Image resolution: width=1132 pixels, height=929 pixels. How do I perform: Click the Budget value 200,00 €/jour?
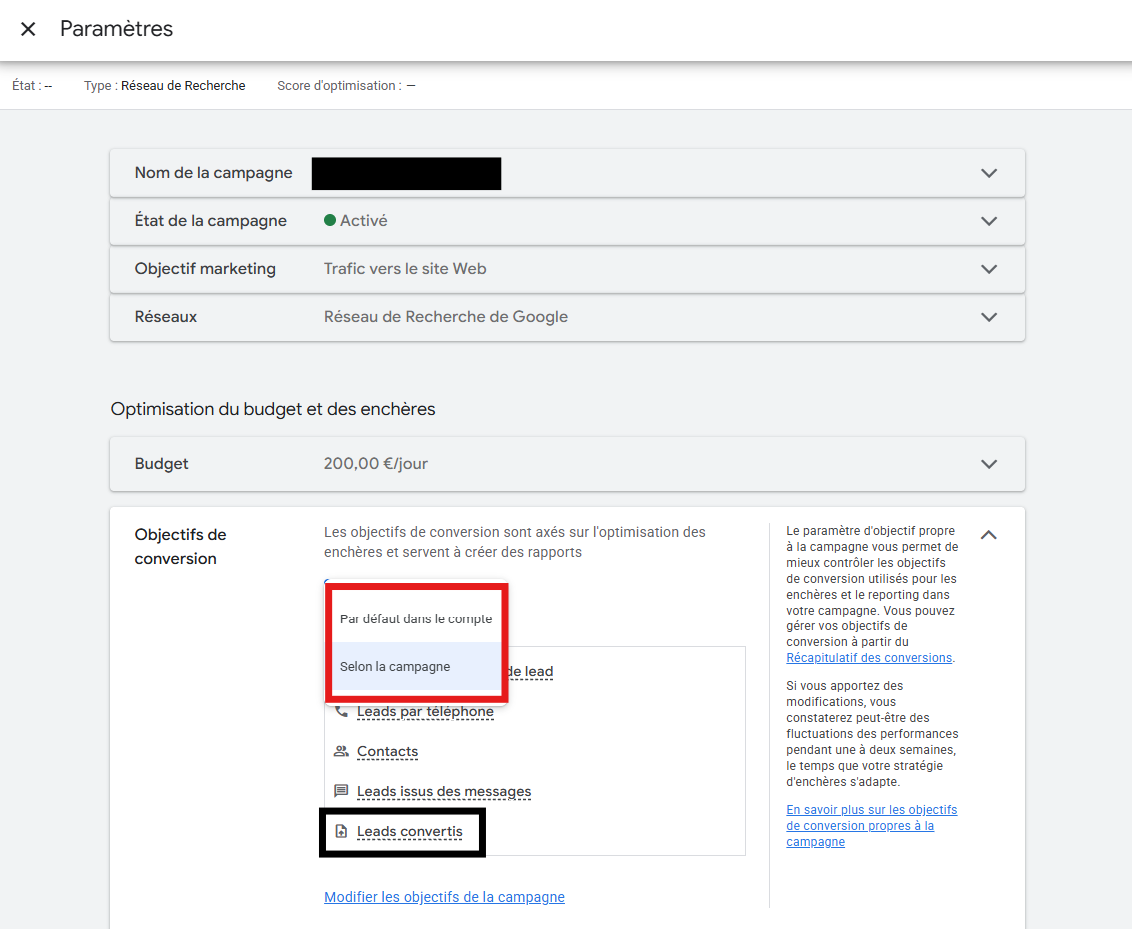point(376,464)
